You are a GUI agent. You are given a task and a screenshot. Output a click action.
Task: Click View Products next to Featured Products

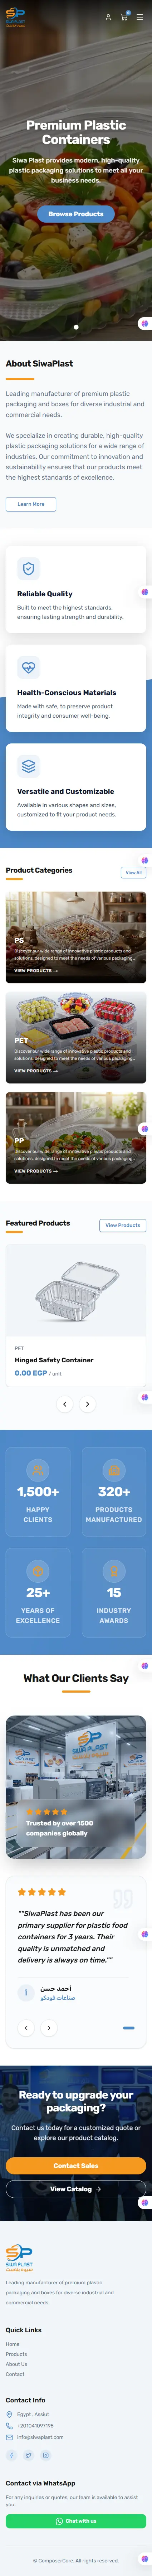pos(123,1225)
